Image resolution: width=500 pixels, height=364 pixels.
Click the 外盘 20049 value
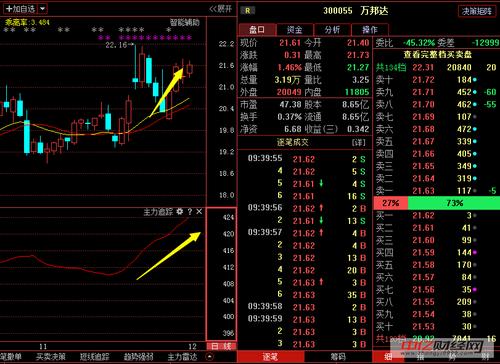tap(289, 92)
